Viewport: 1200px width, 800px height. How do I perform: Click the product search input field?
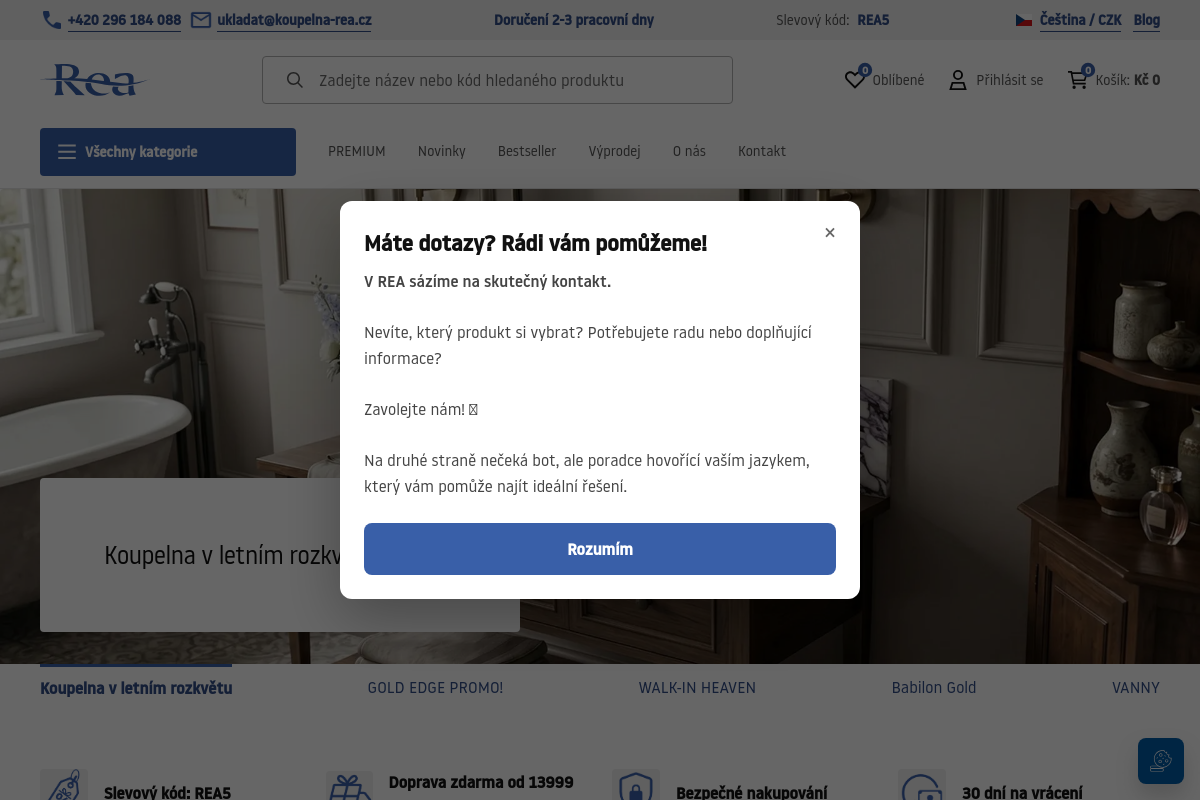pos(497,80)
